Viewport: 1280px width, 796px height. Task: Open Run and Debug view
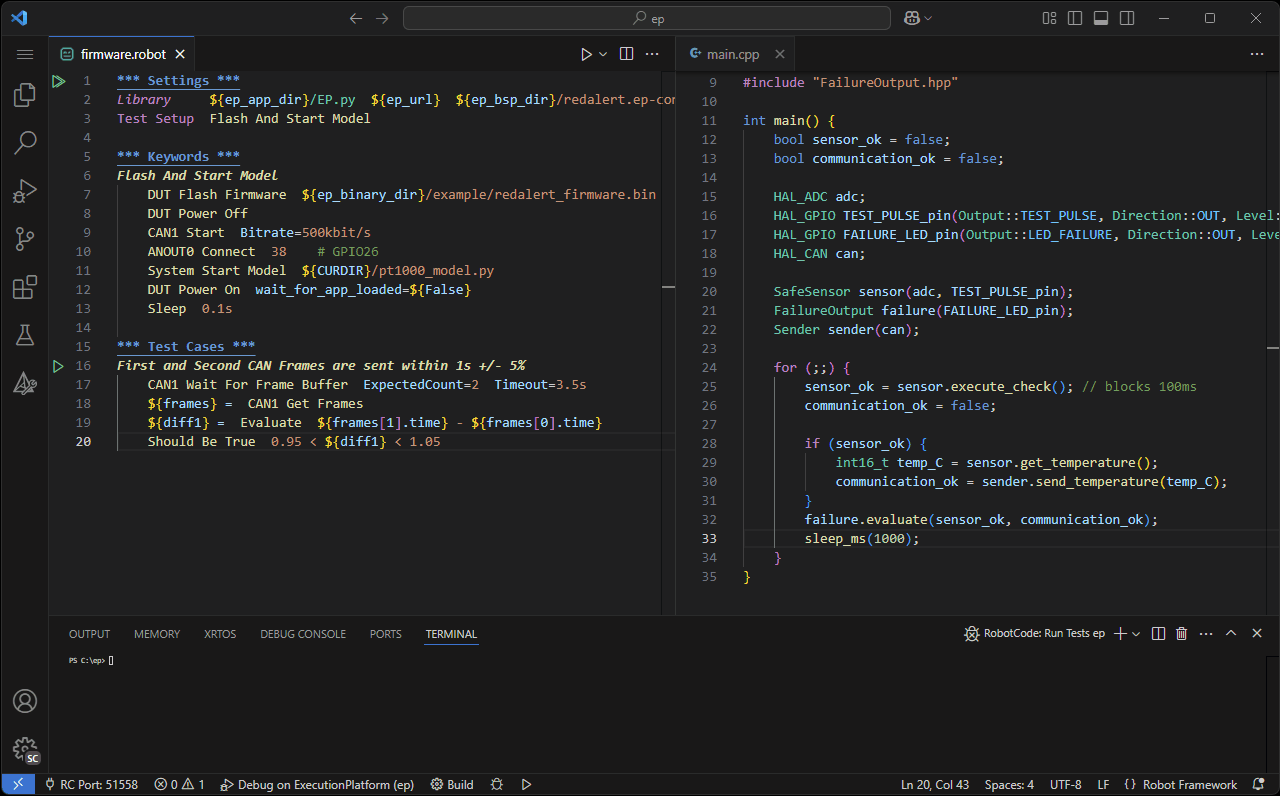[x=25, y=191]
